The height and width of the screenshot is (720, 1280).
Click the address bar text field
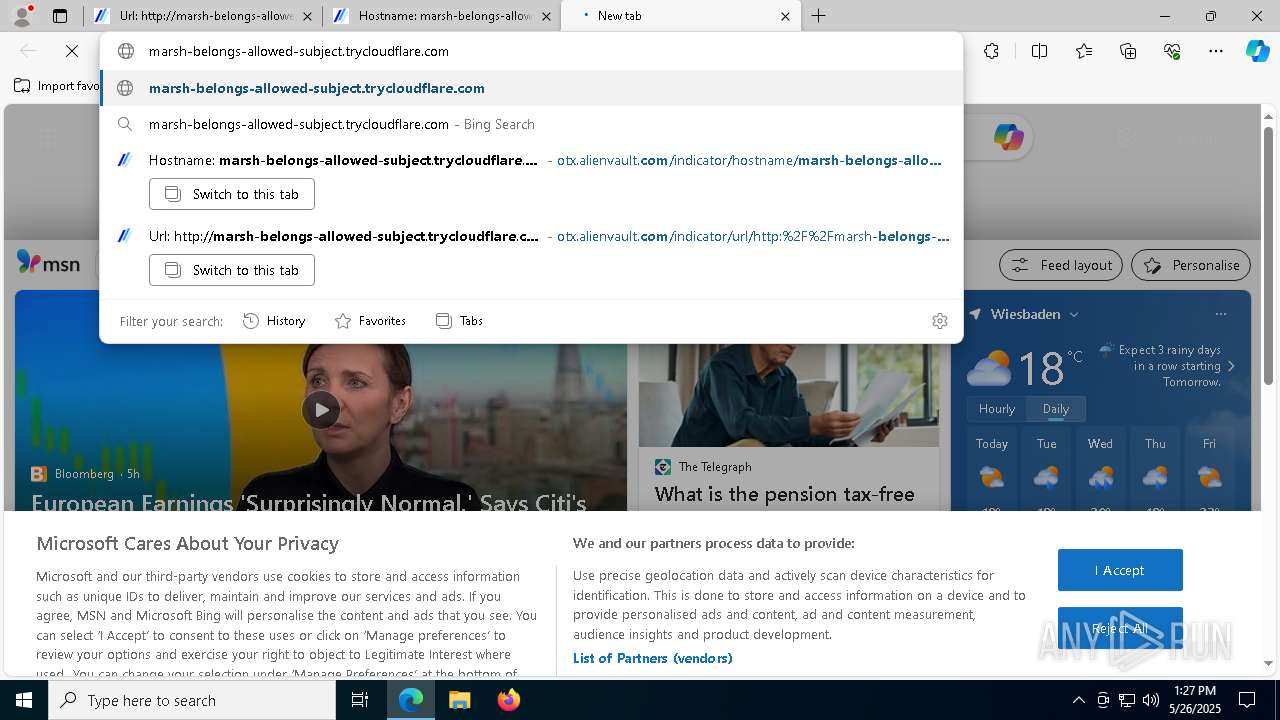(x=530, y=51)
